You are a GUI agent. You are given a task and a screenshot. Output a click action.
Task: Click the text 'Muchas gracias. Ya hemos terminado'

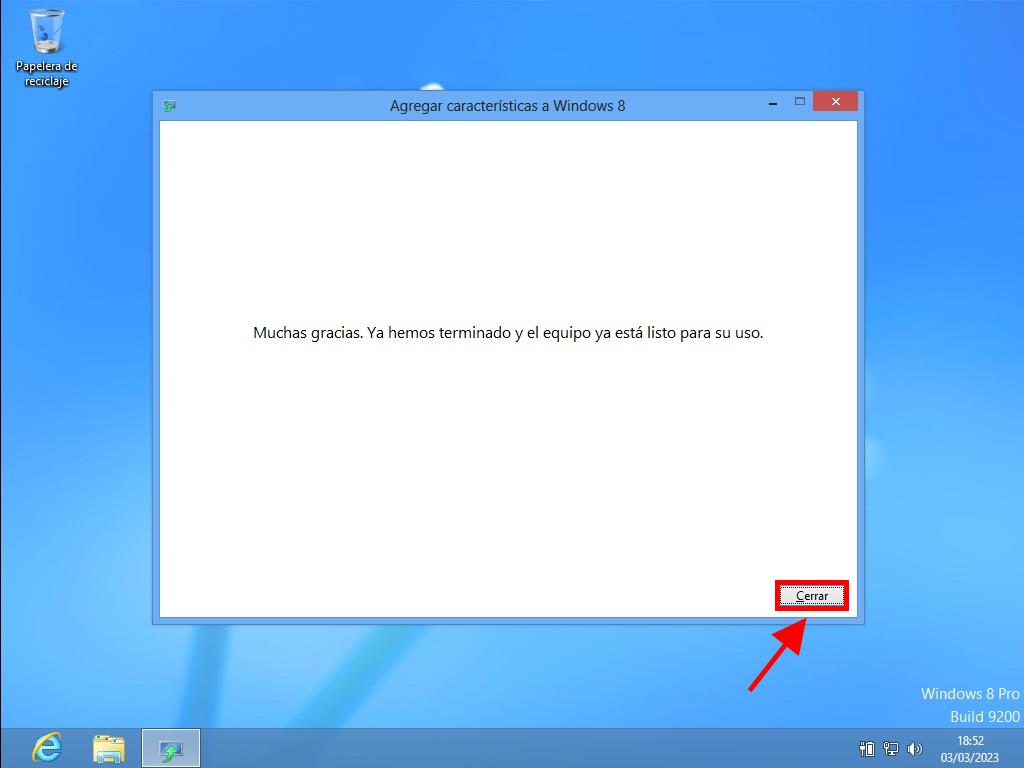(382, 332)
